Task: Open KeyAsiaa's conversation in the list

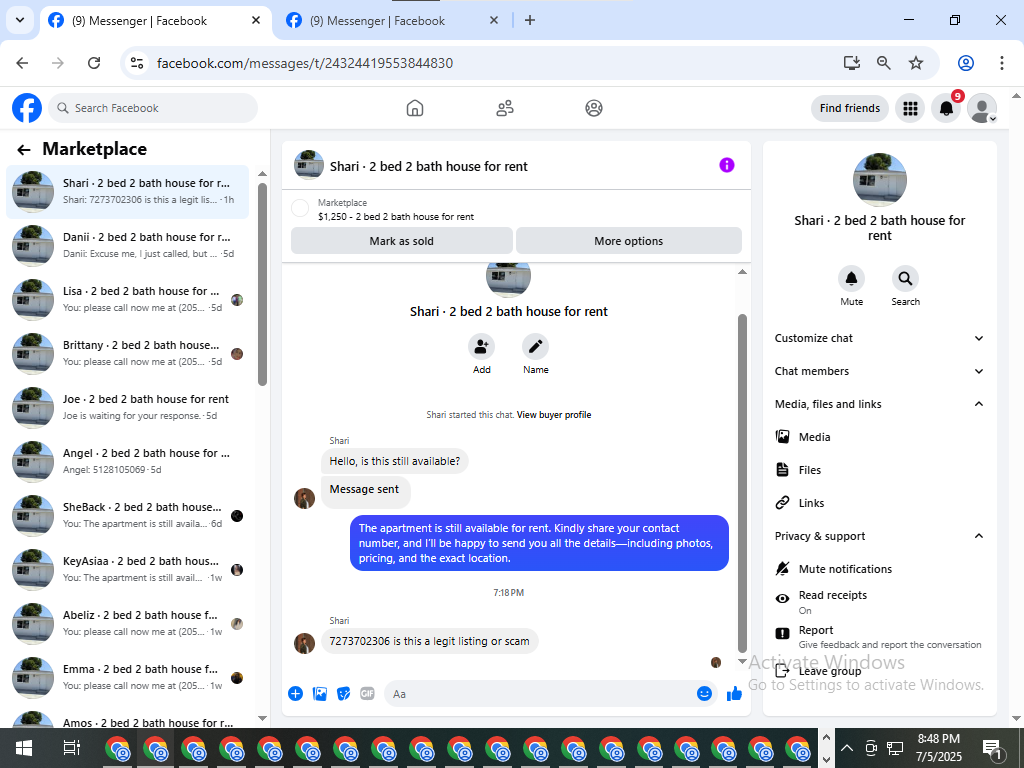Action: (127, 569)
